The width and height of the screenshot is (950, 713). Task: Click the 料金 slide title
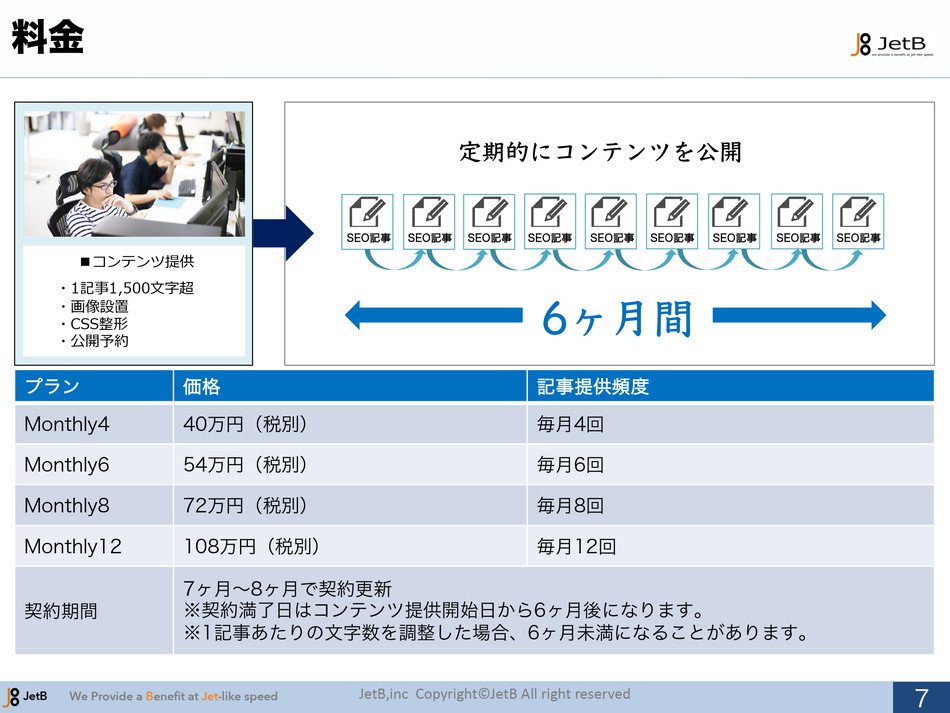[x=48, y=38]
